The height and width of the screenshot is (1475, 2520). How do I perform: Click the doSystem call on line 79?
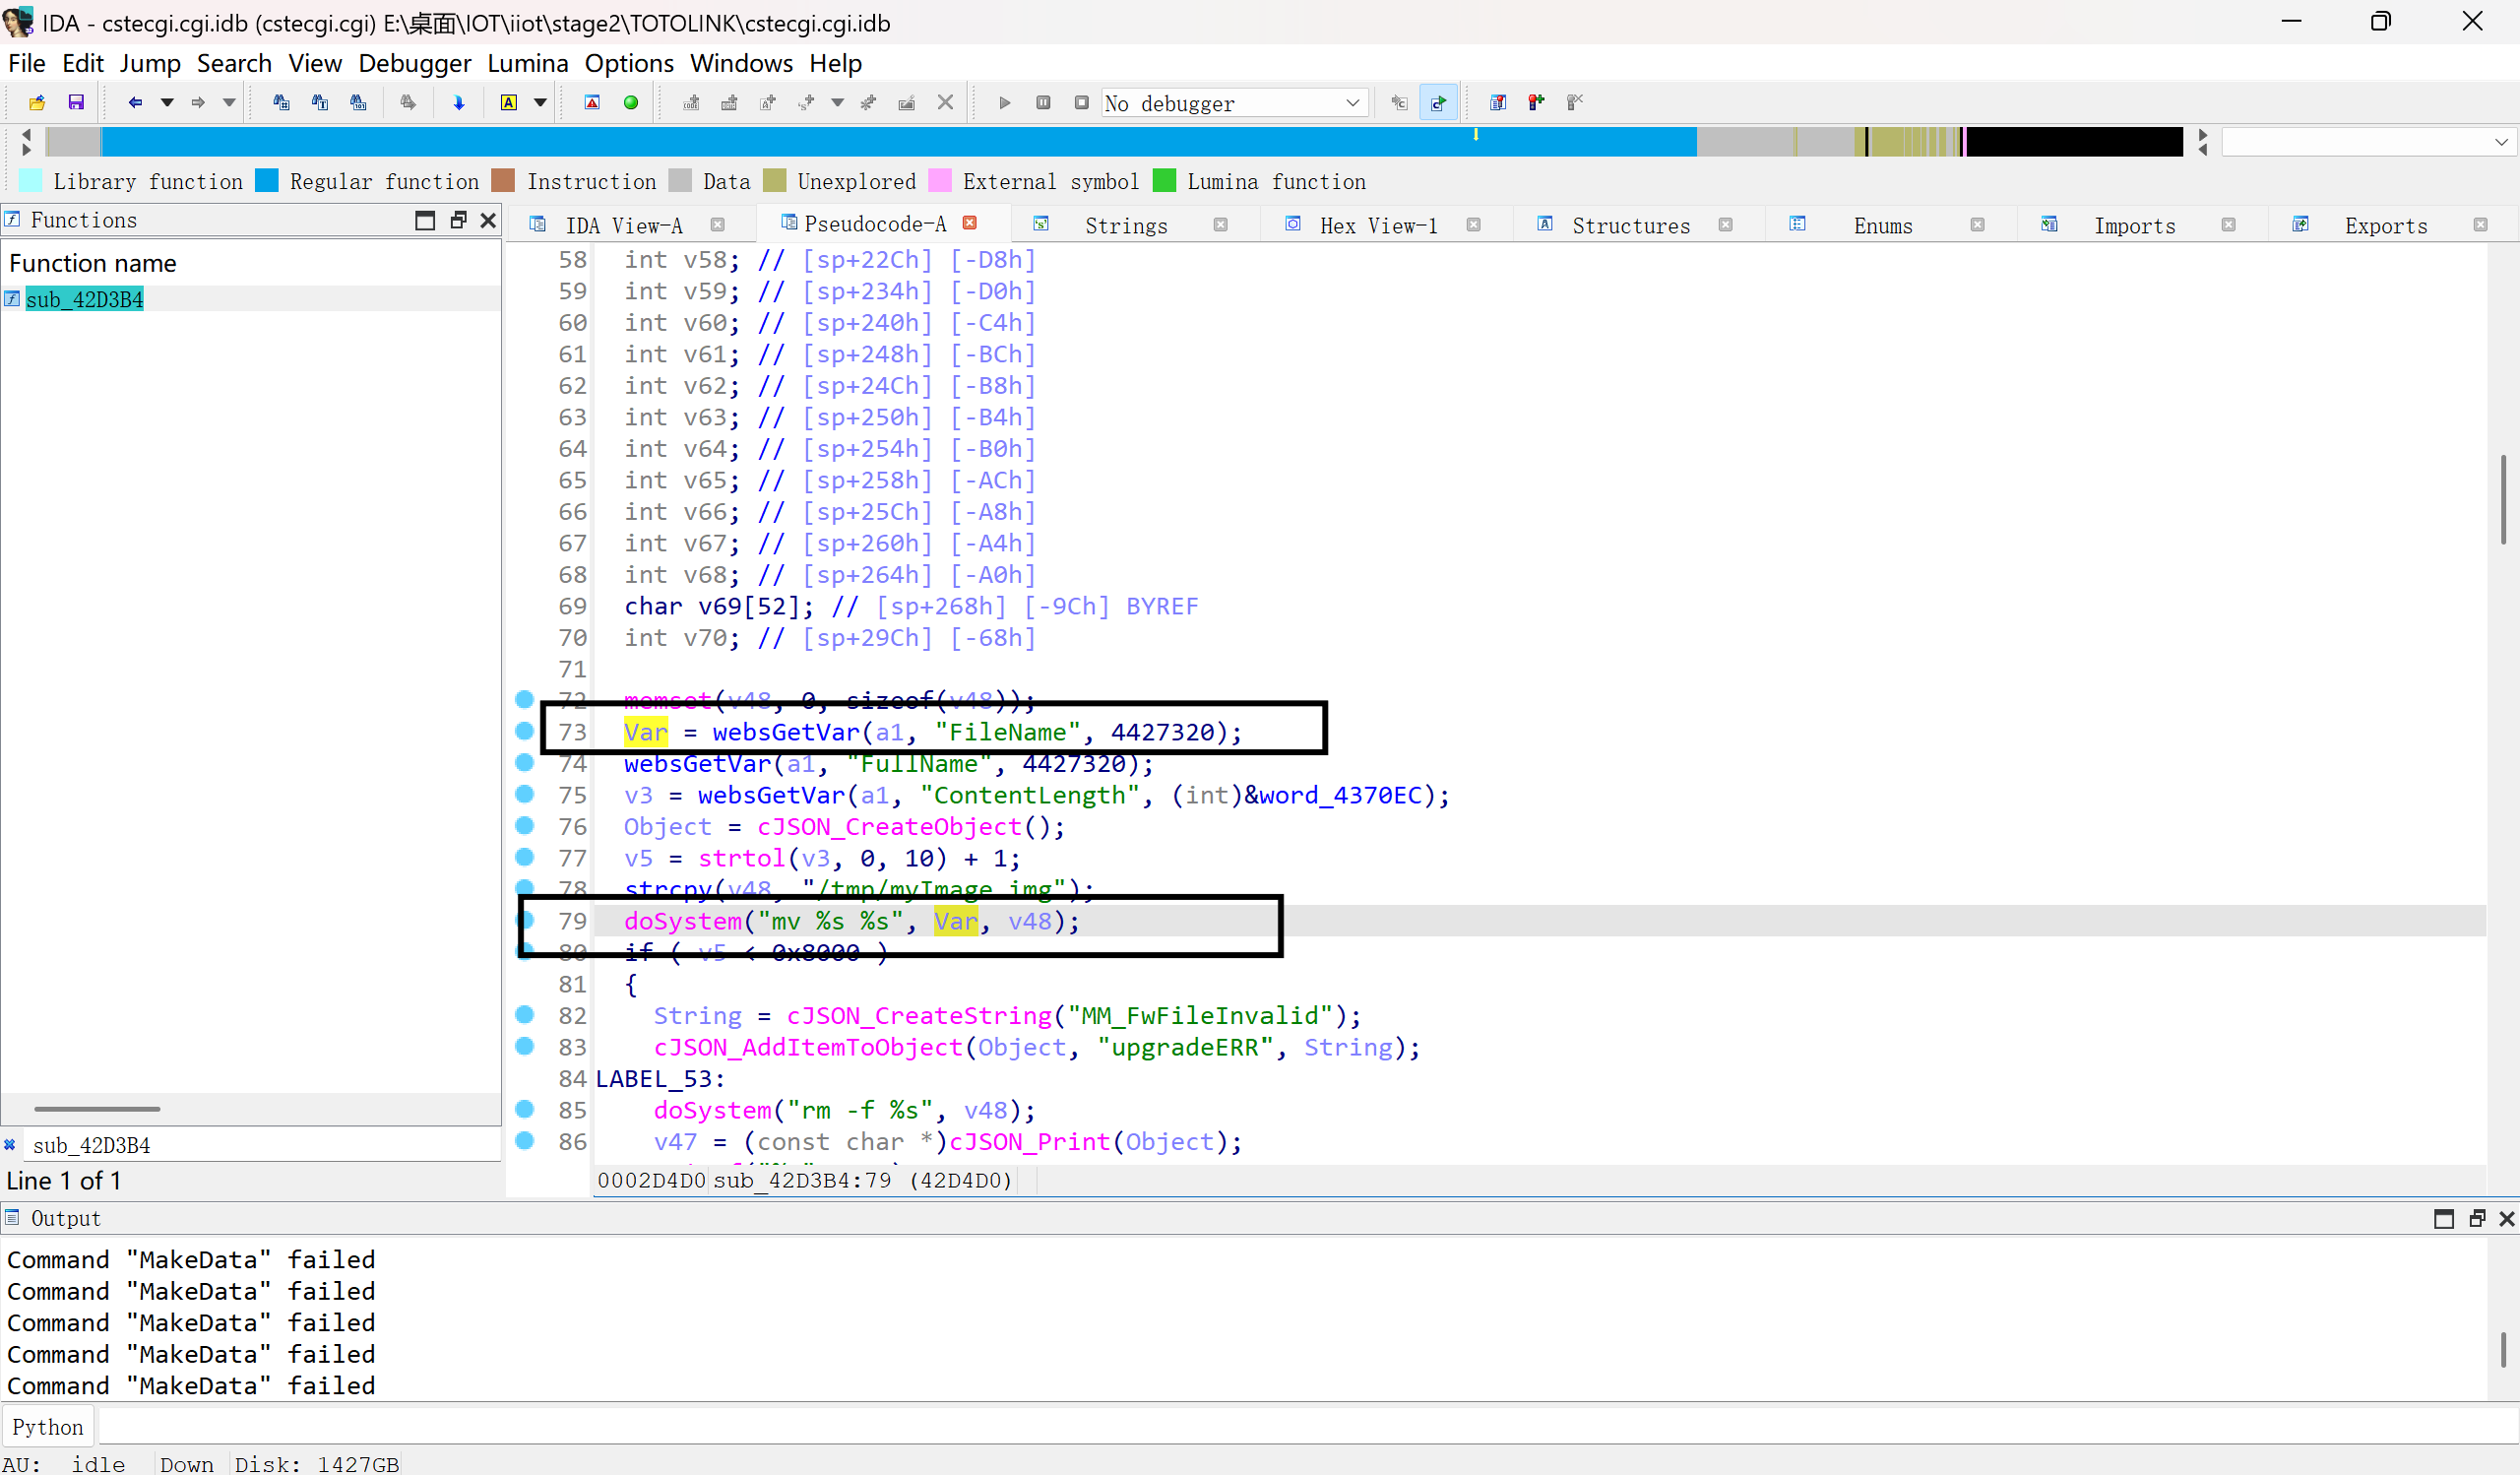click(x=683, y=921)
